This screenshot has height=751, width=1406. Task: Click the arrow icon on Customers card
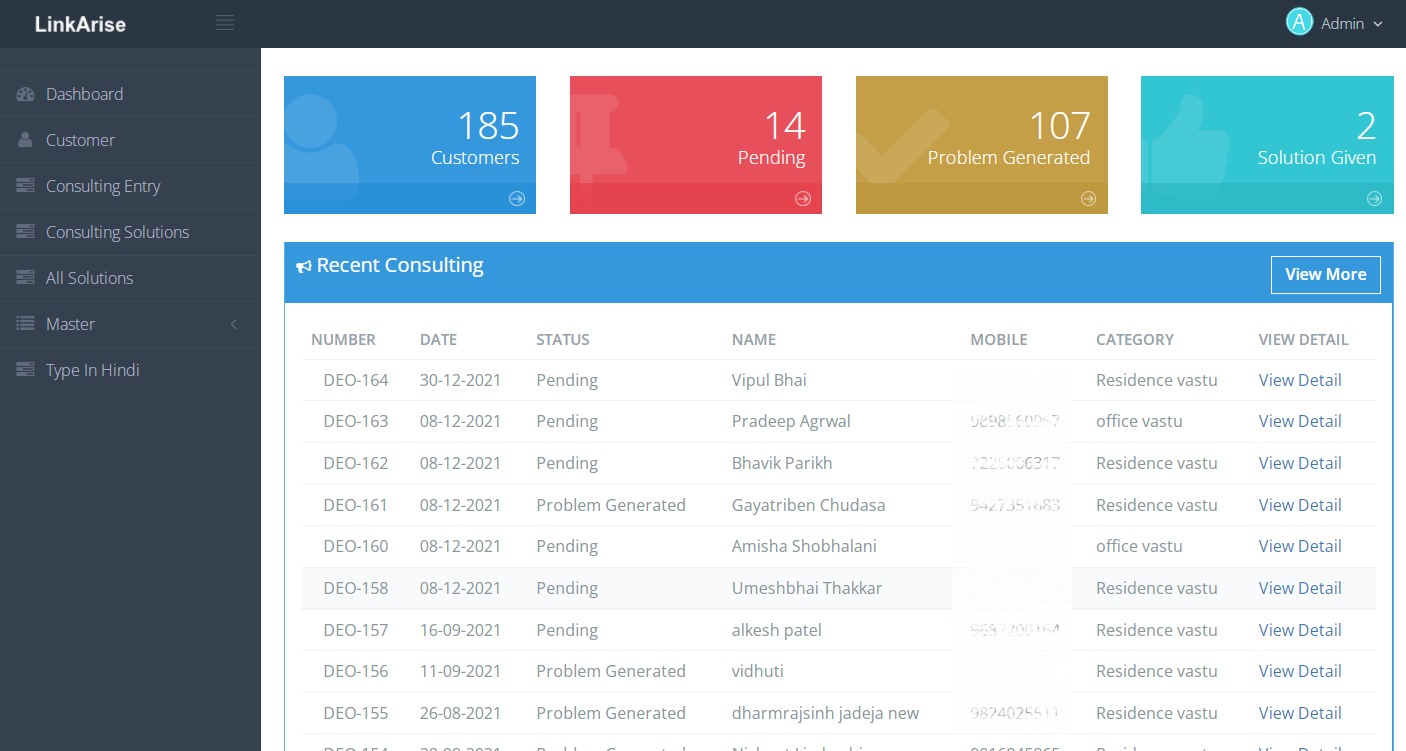(517, 198)
